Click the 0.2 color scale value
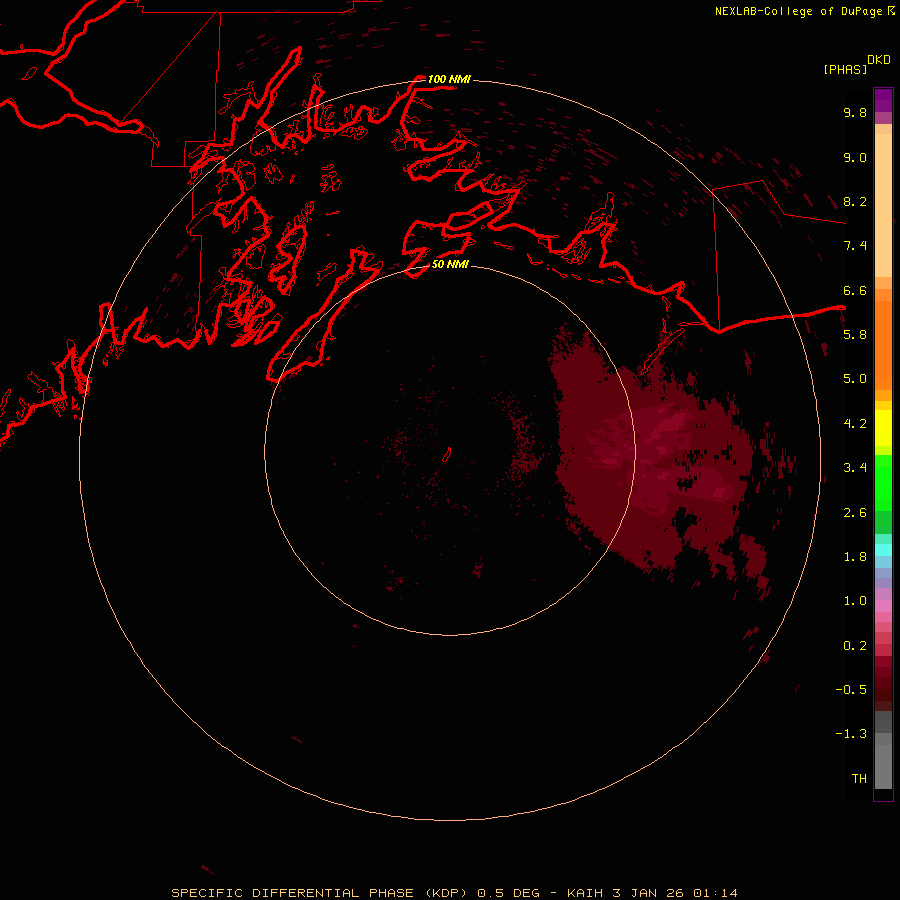 point(855,645)
